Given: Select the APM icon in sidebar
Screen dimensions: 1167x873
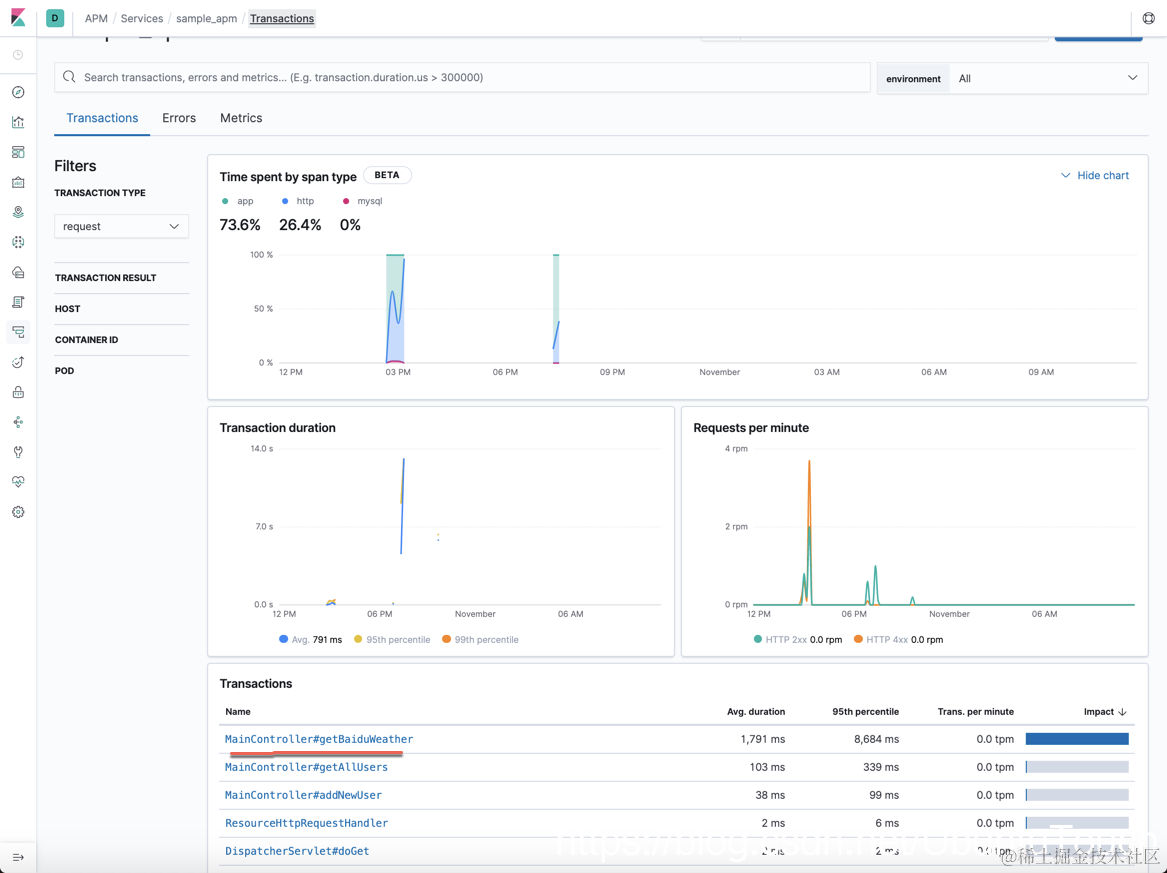Looking at the screenshot, I should [x=18, y=332].
